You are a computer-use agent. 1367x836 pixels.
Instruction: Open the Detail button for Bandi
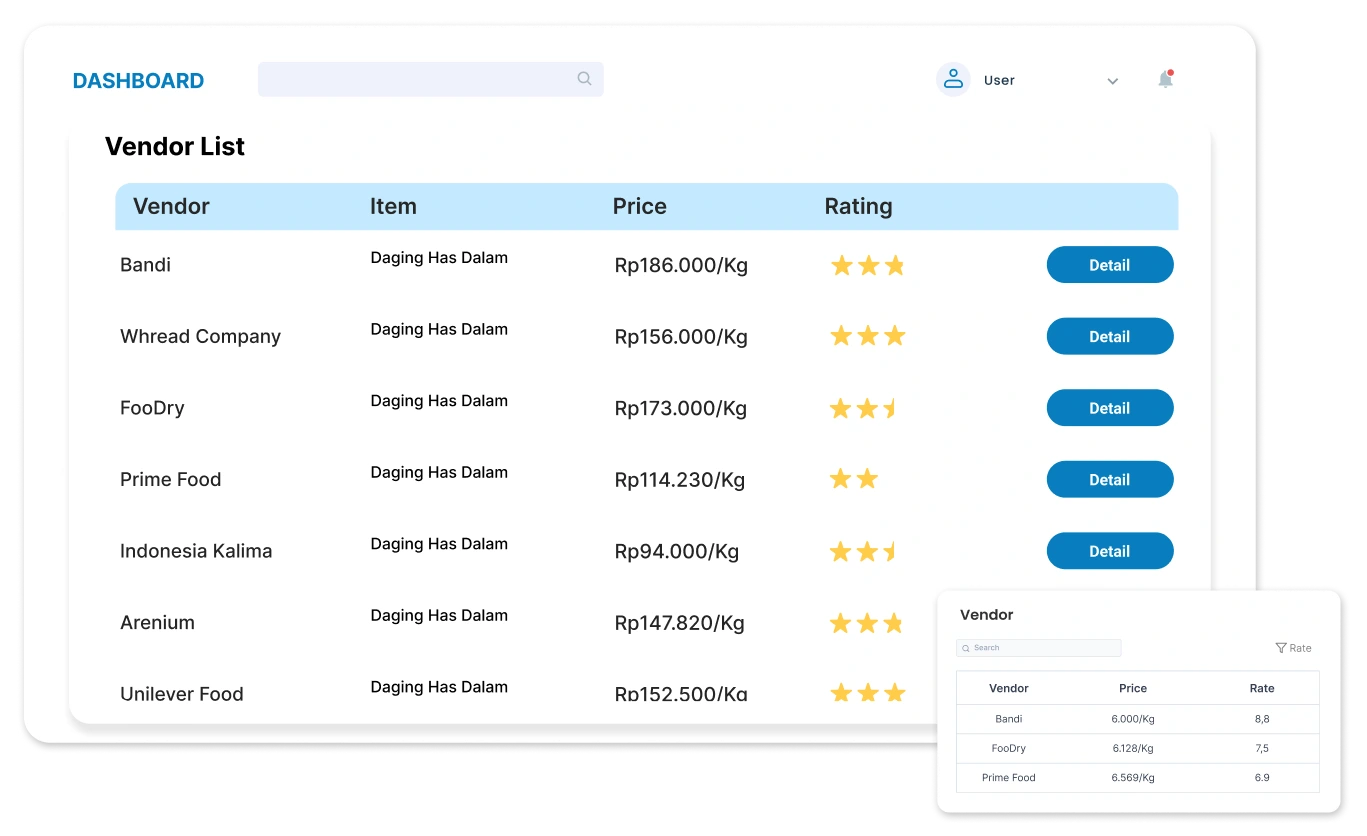[x=1109, y=265]
